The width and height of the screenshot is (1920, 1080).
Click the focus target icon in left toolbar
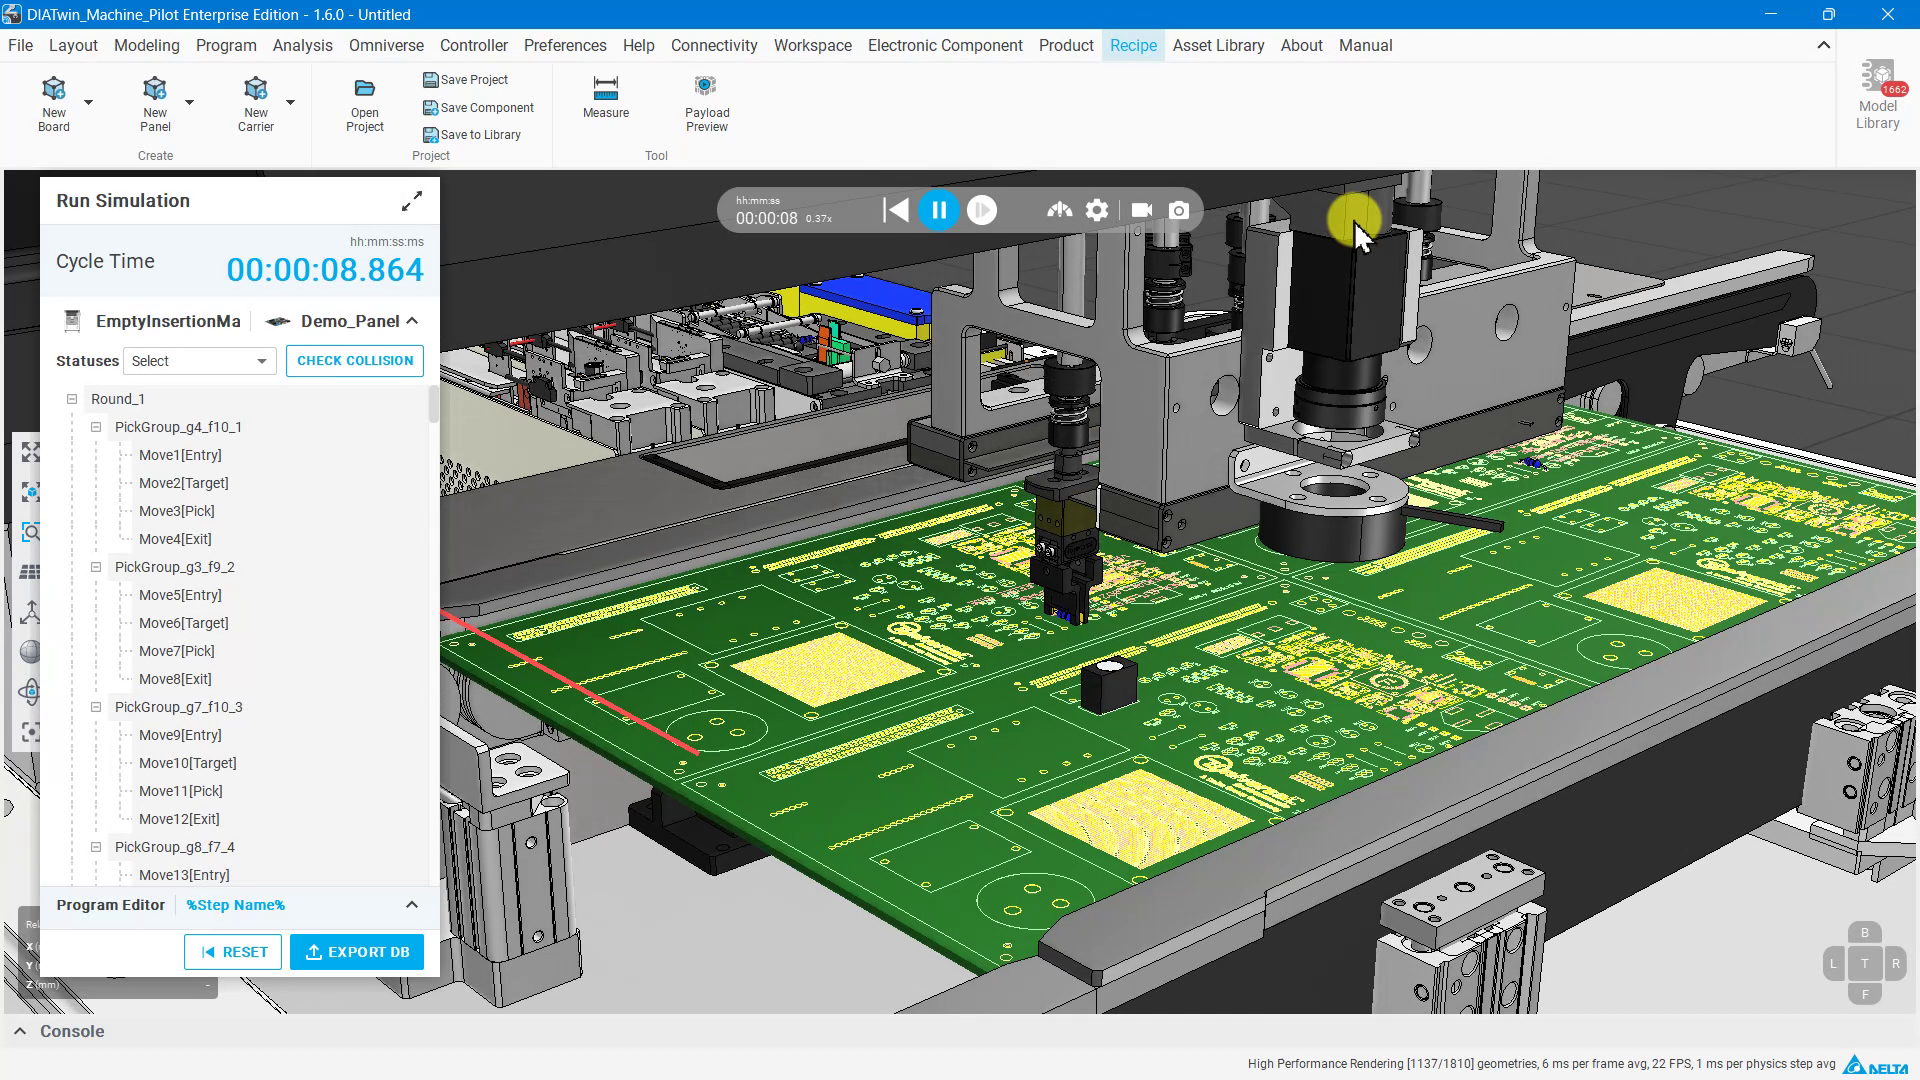pos(31,732)
